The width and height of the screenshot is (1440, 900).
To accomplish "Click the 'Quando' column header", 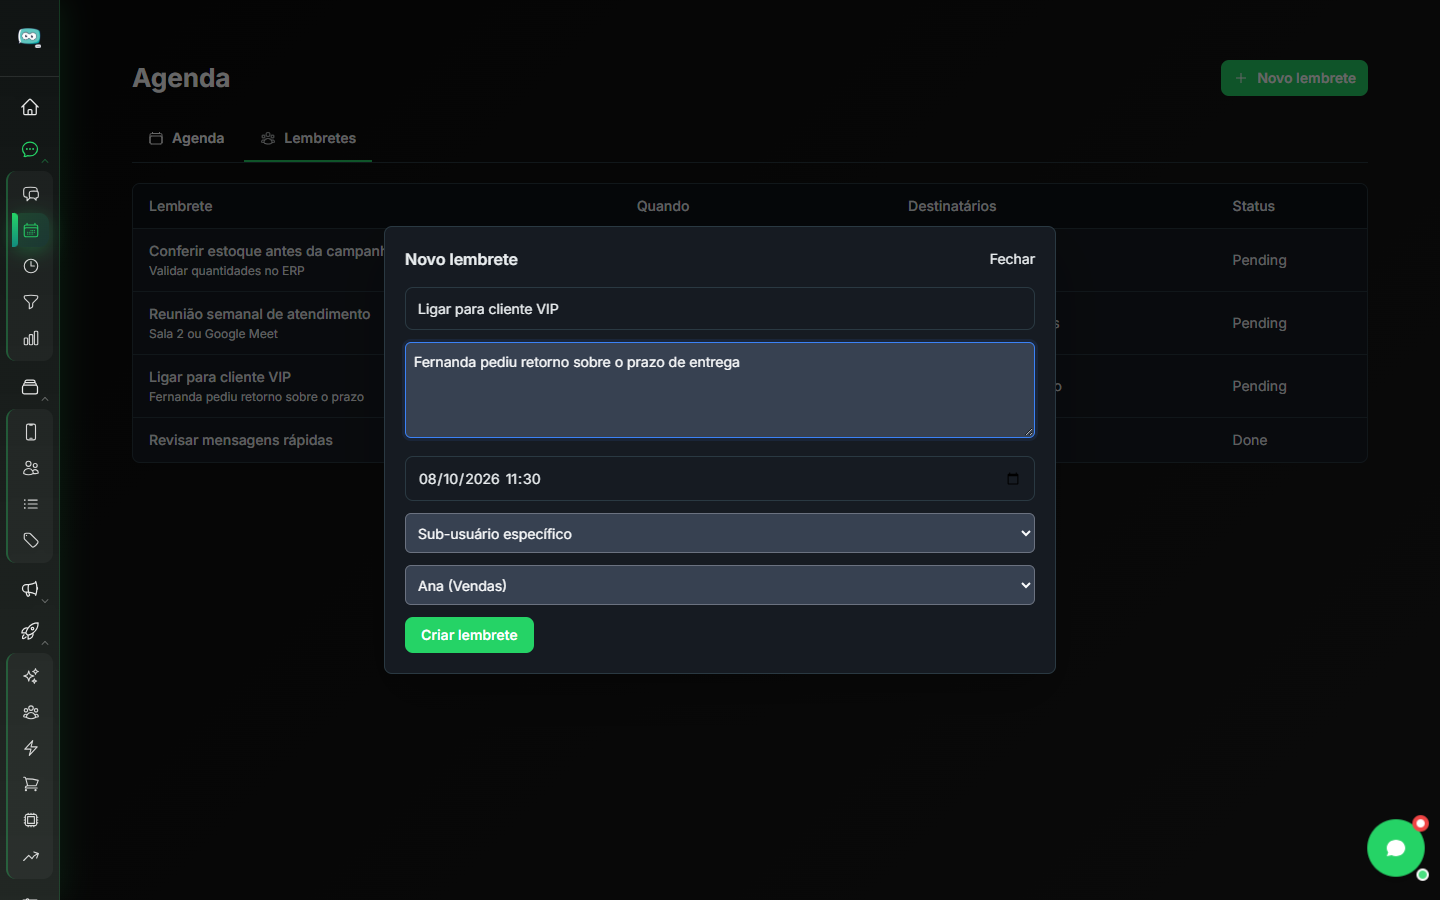I will (x=663, y=206).
